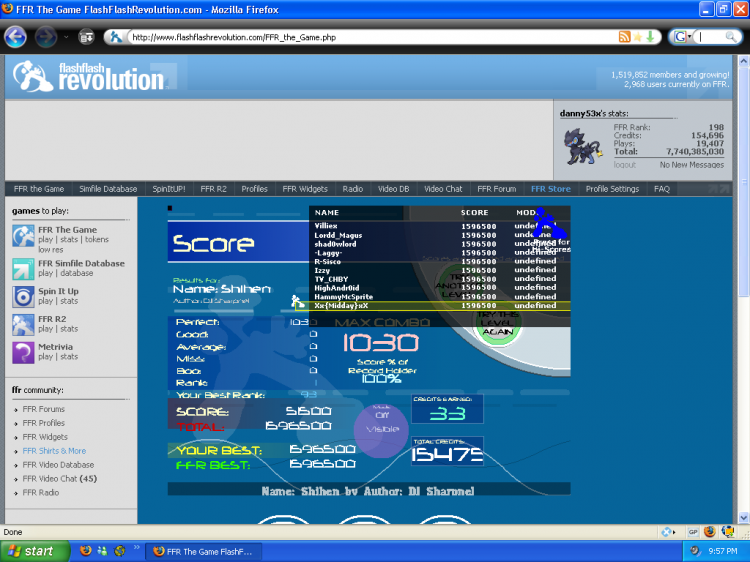Click the page scrollbar down arrow
The width and height of the screenshot is (750, 562).
coord(743,518)
